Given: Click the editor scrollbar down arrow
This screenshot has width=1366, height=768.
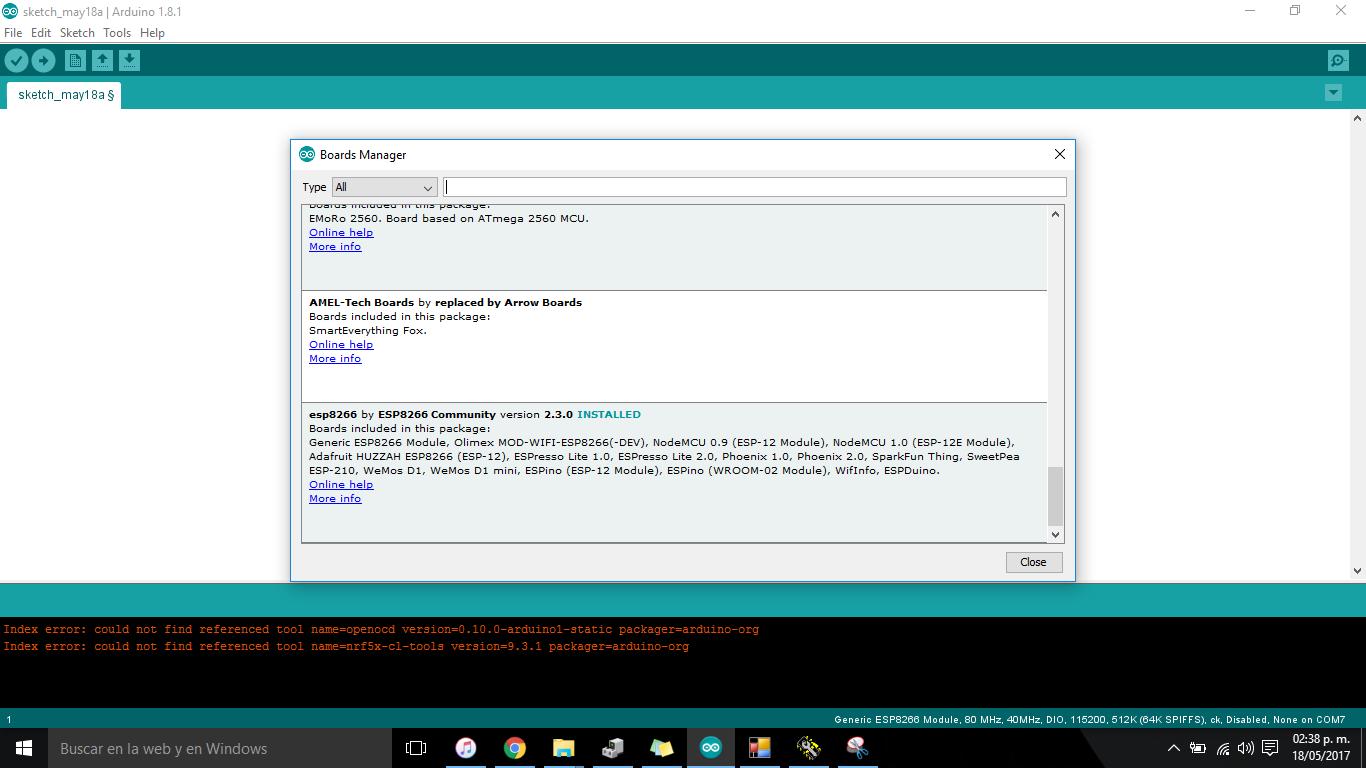Looking at the screenshot, I should (x=1357, y=571).
